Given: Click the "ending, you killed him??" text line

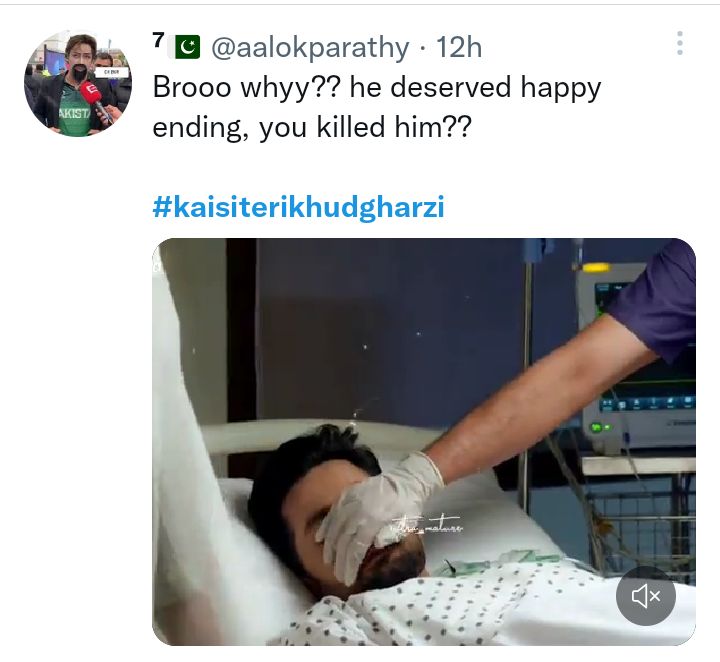Looking at the screenshot, I should pos(312,127).
